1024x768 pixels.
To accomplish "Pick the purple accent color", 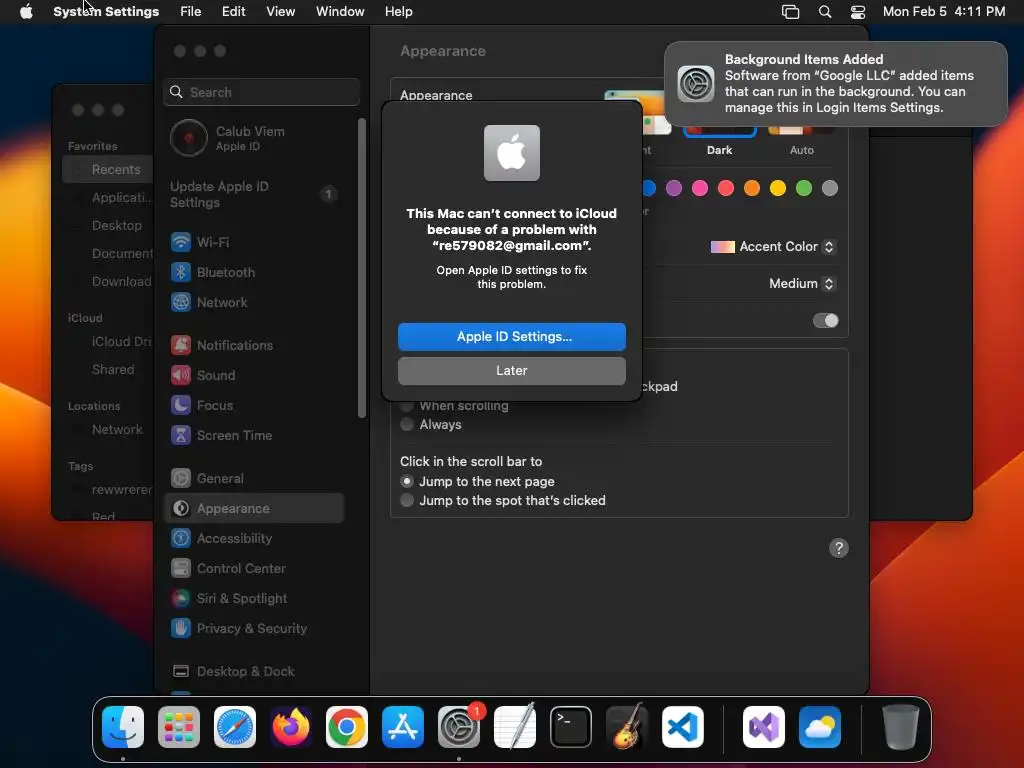I will click(673, 188).
